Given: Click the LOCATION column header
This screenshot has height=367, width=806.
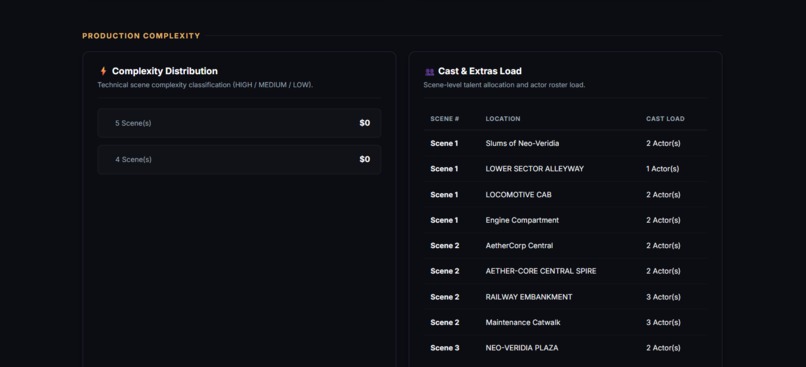Looking at the screenshot, I should (503, 119).
